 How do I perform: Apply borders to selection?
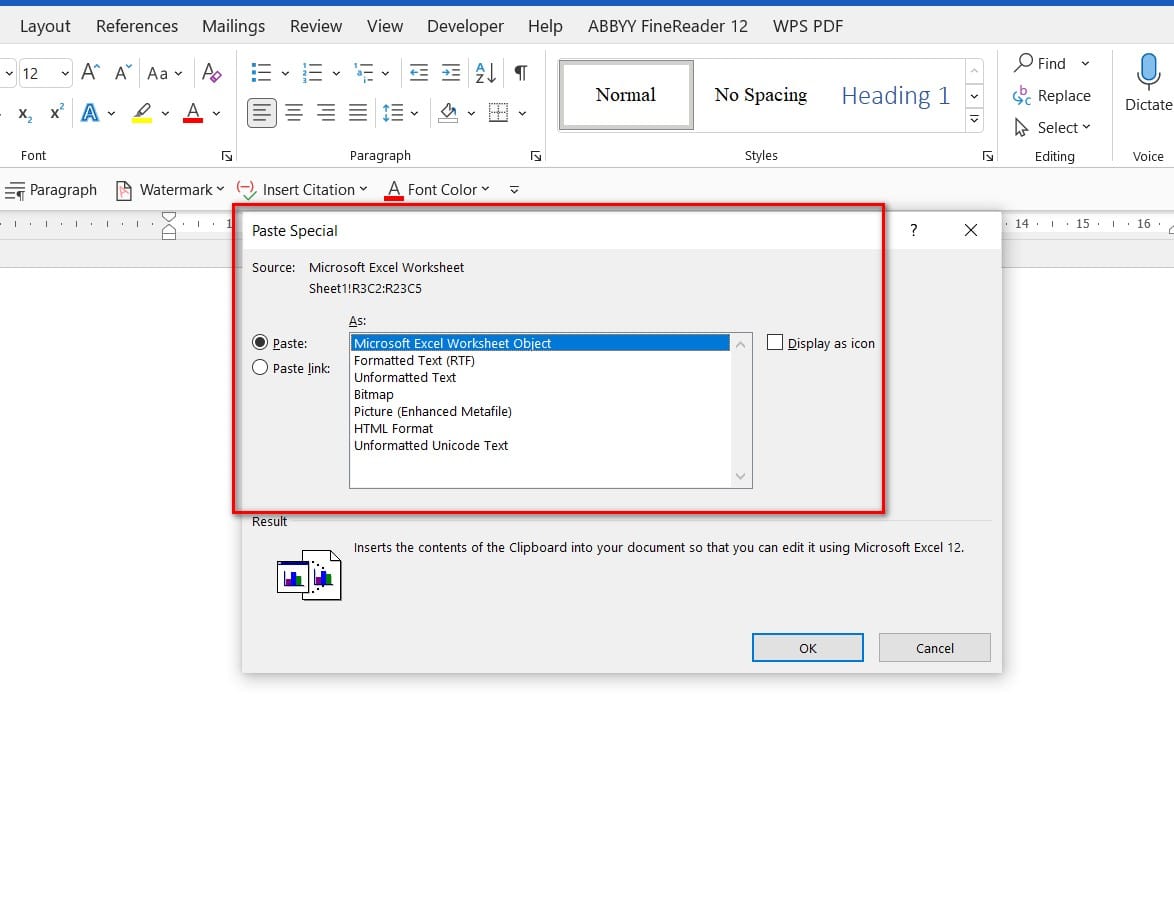click(x=498, y=113)
